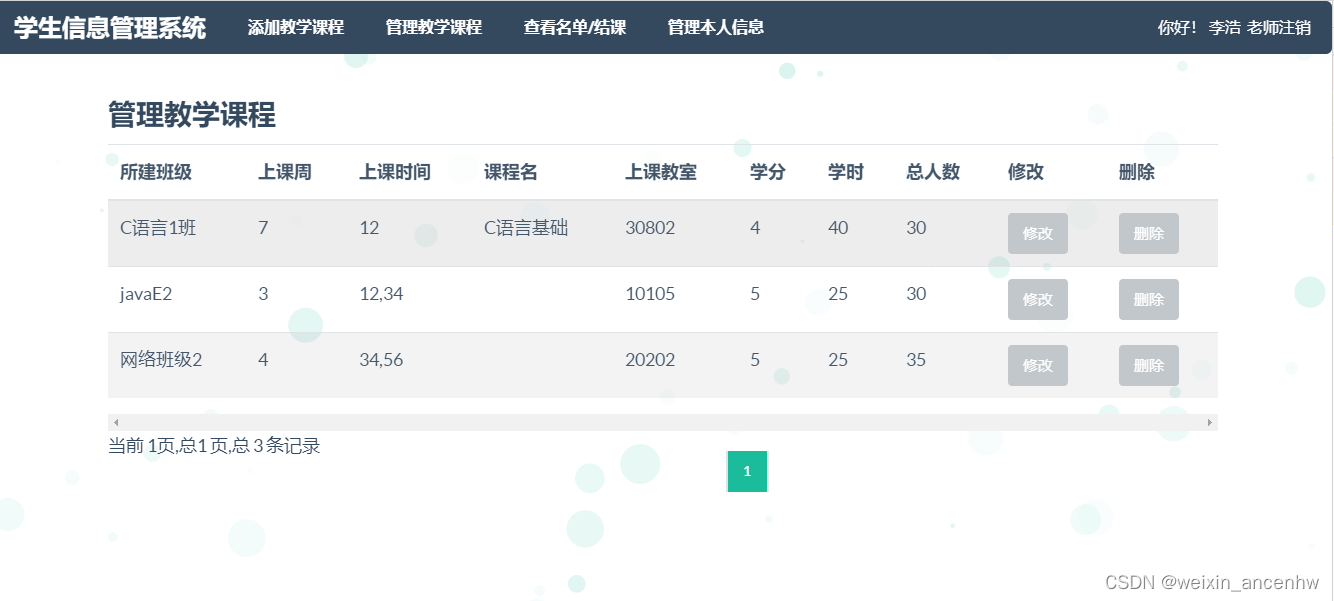Image resolution: width=1334 pixels, height=601 pixels.
Task: Click the table scrollbar left arrow
Action: tap(116, 422)
